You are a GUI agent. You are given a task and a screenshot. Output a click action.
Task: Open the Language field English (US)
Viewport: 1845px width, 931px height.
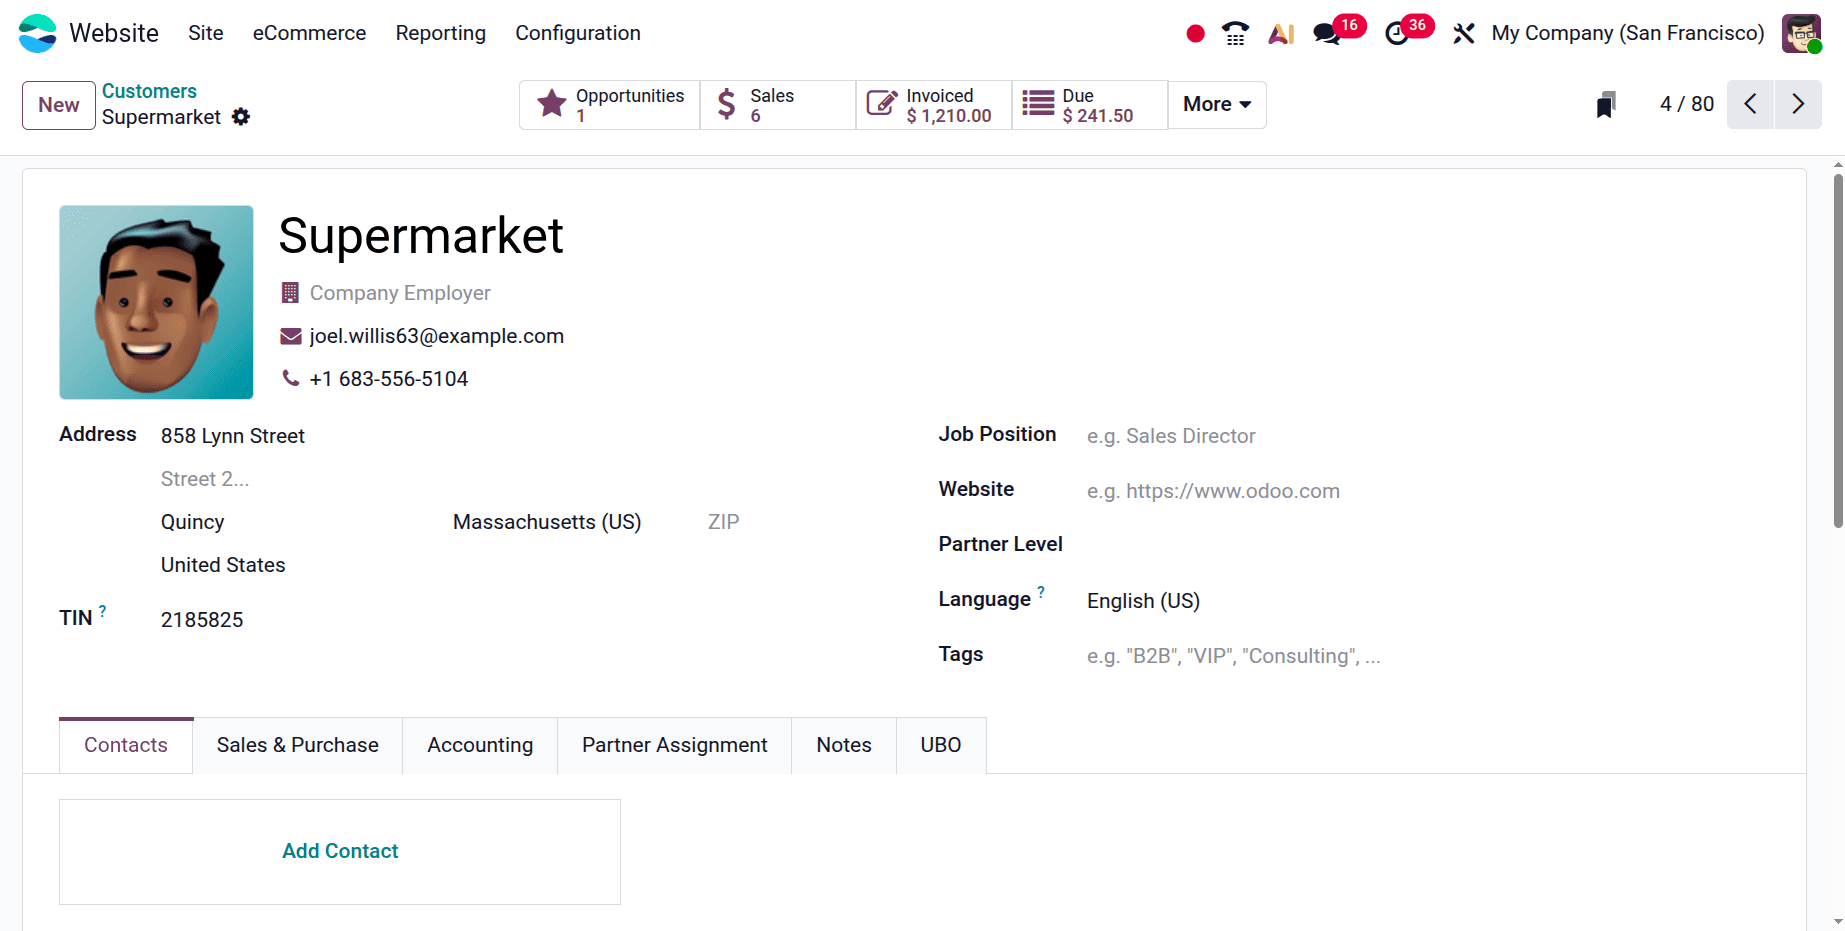[x=1430, y=601]
